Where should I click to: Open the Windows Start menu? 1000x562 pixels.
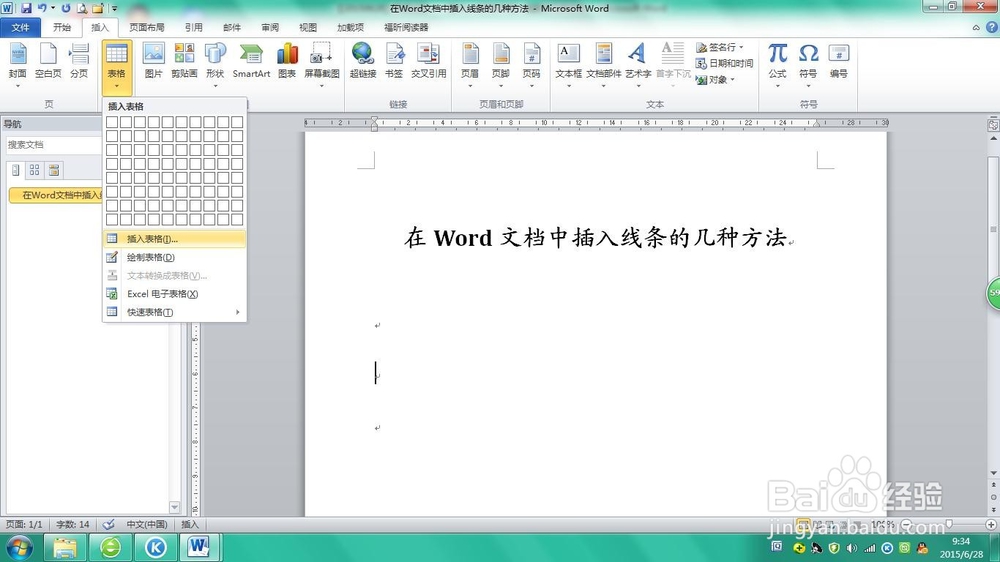[x=18, y=547]
